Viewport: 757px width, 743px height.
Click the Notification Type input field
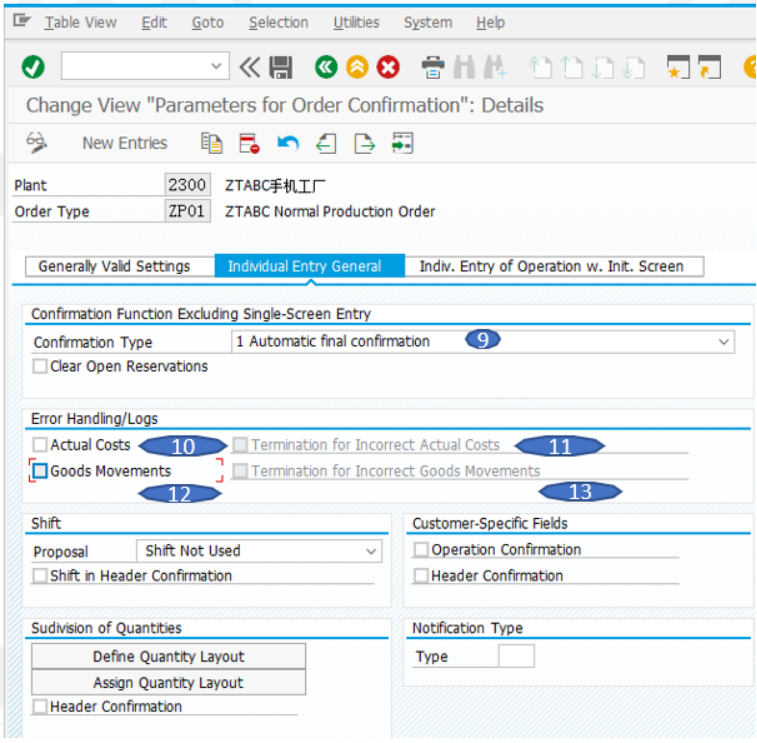pos(516,657)
